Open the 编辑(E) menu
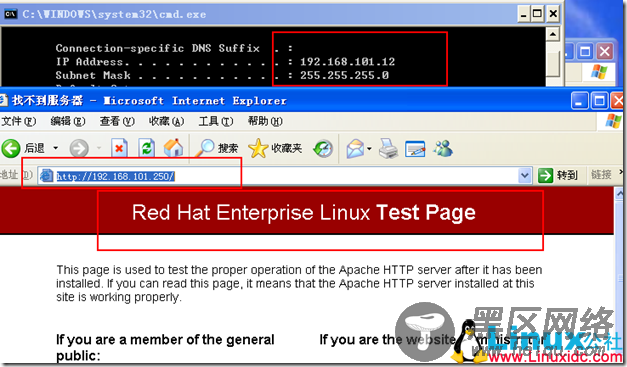 [68, 121]
